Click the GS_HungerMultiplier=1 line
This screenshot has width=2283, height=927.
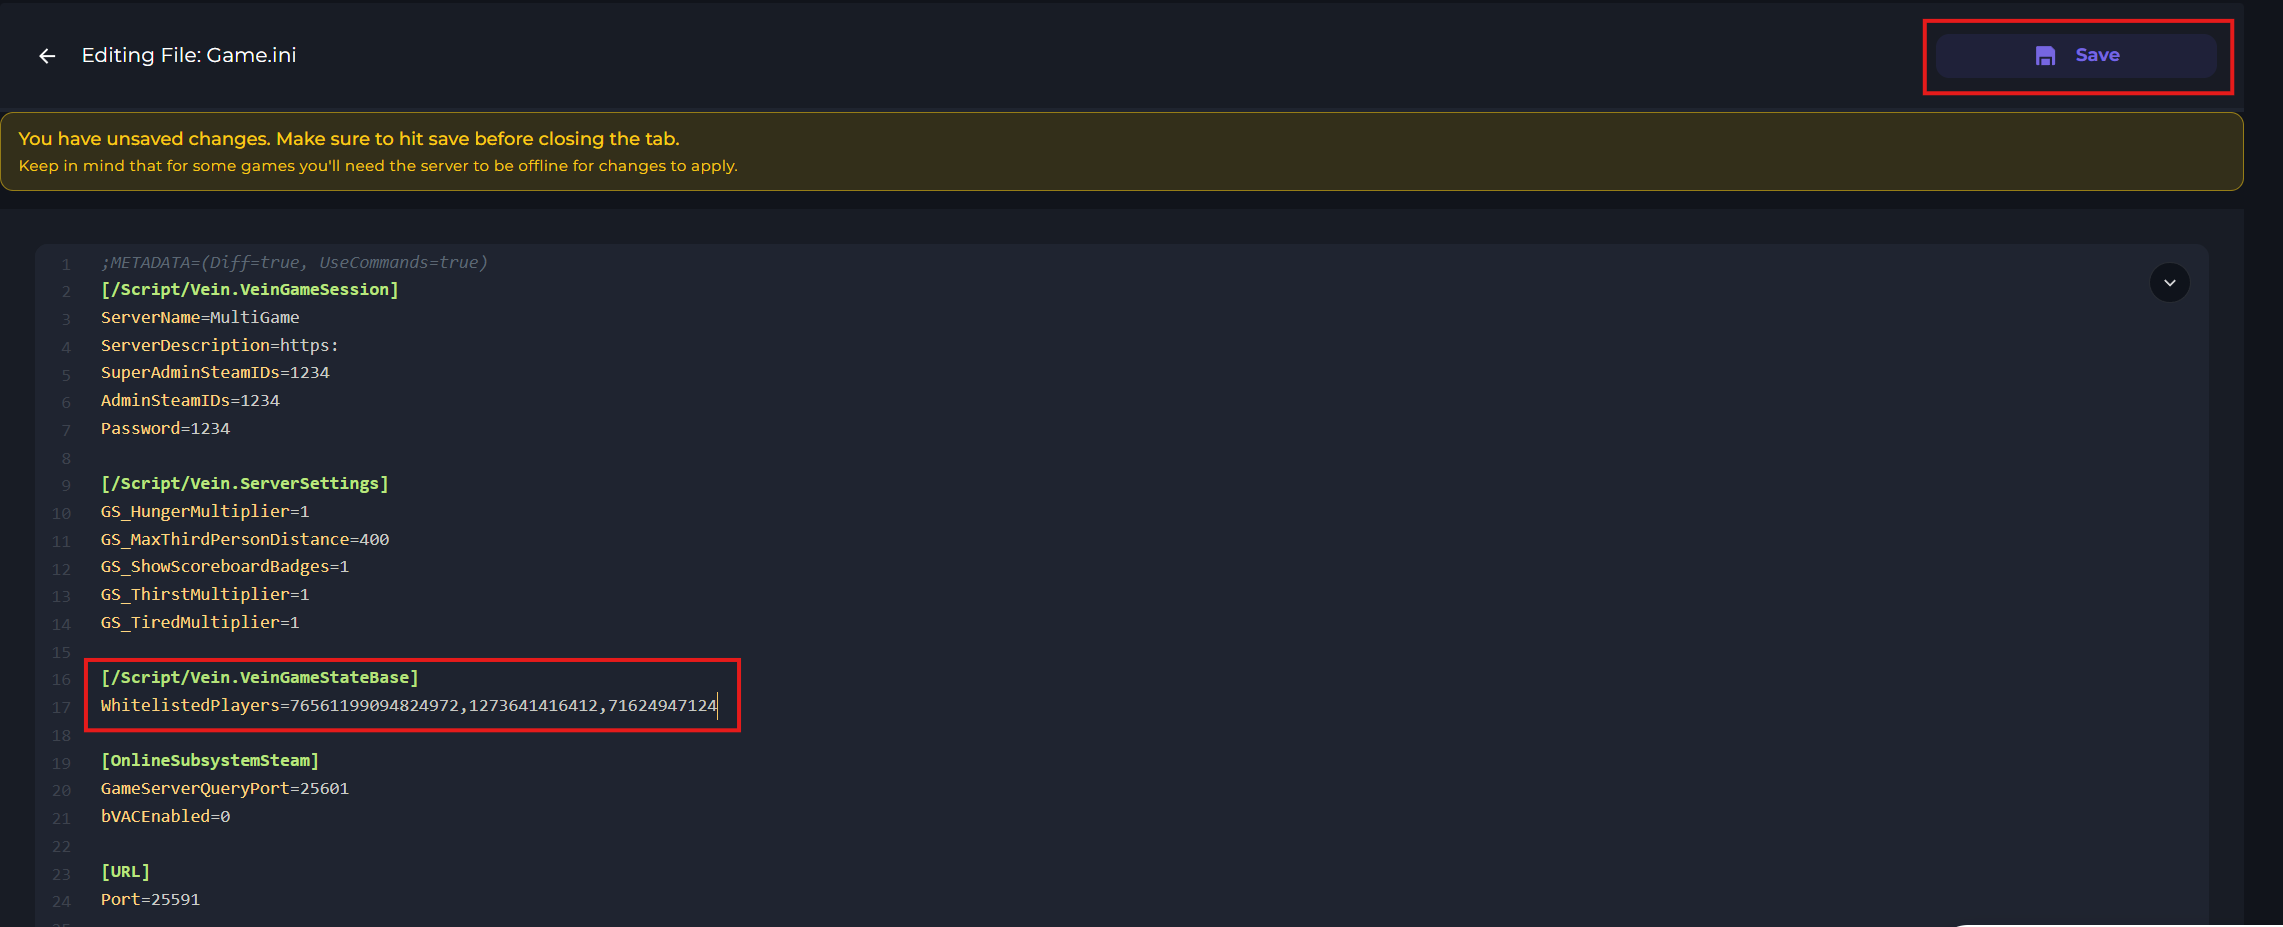pos(205,512)
